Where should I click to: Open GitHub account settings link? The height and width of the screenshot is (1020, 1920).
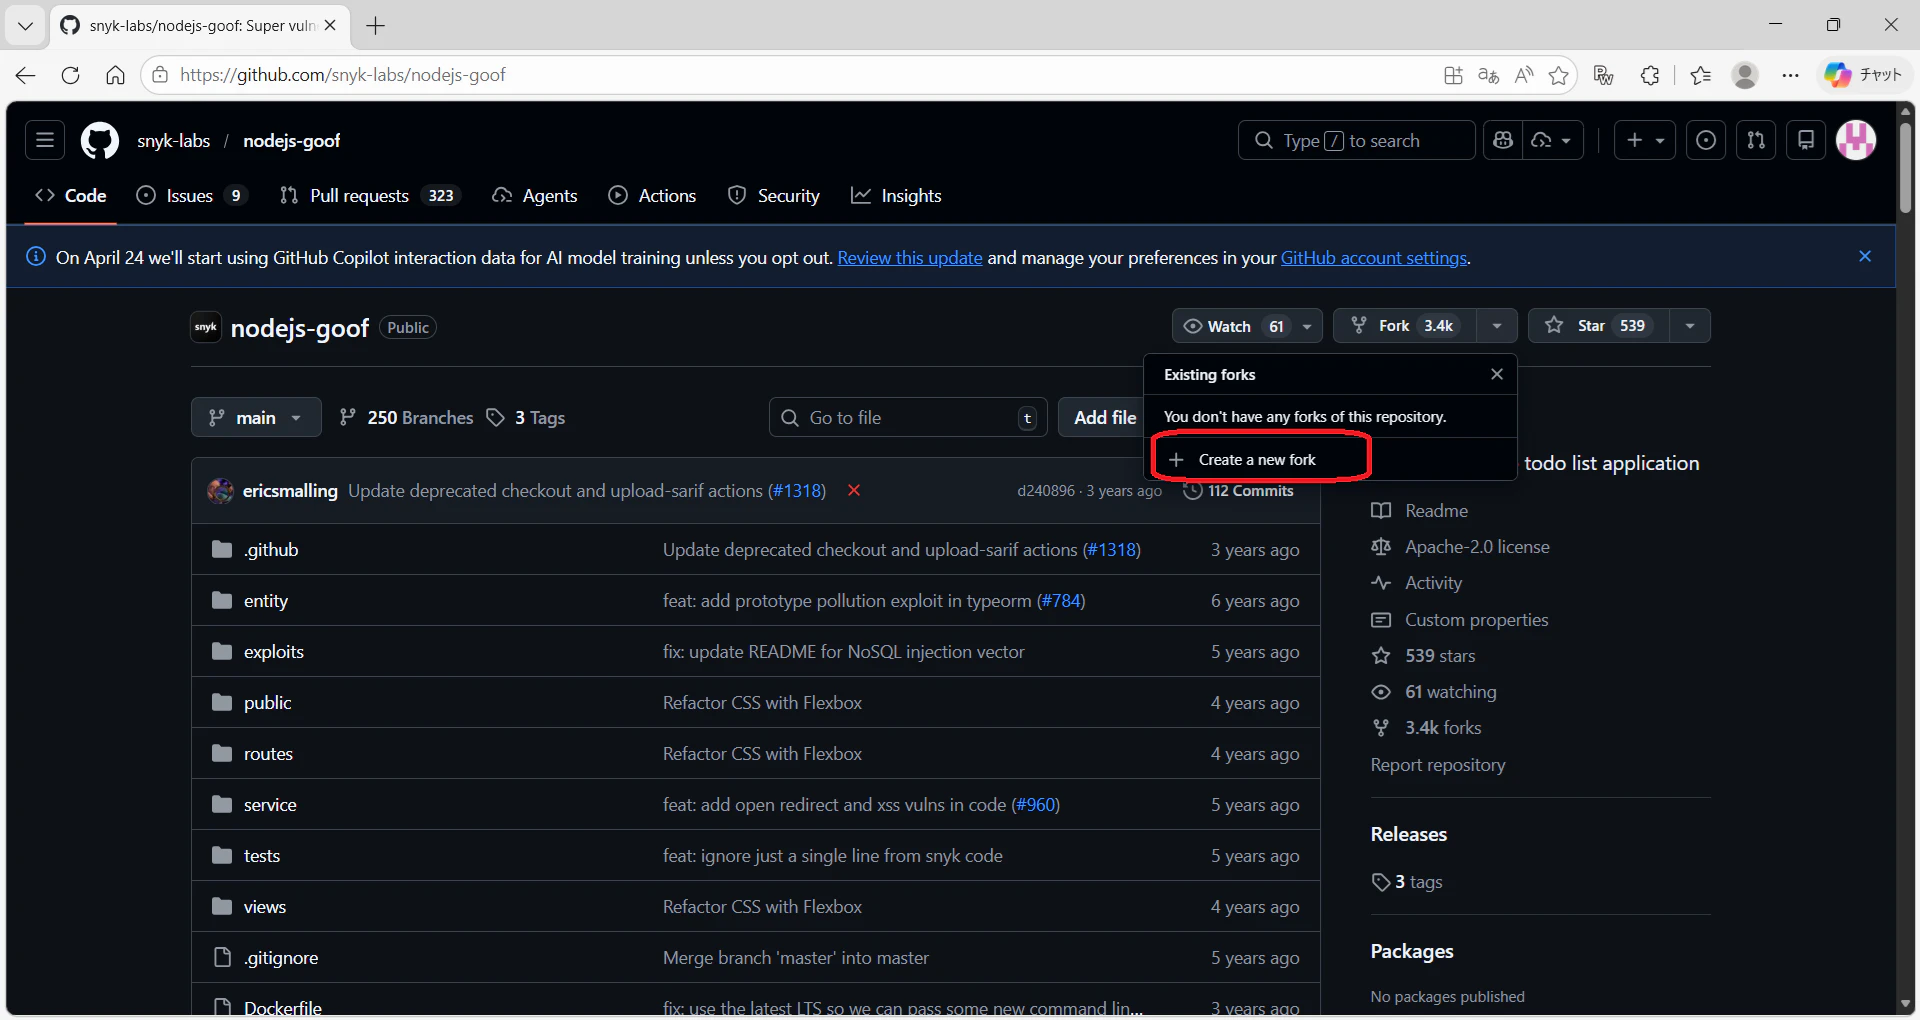pos(1374,258)
